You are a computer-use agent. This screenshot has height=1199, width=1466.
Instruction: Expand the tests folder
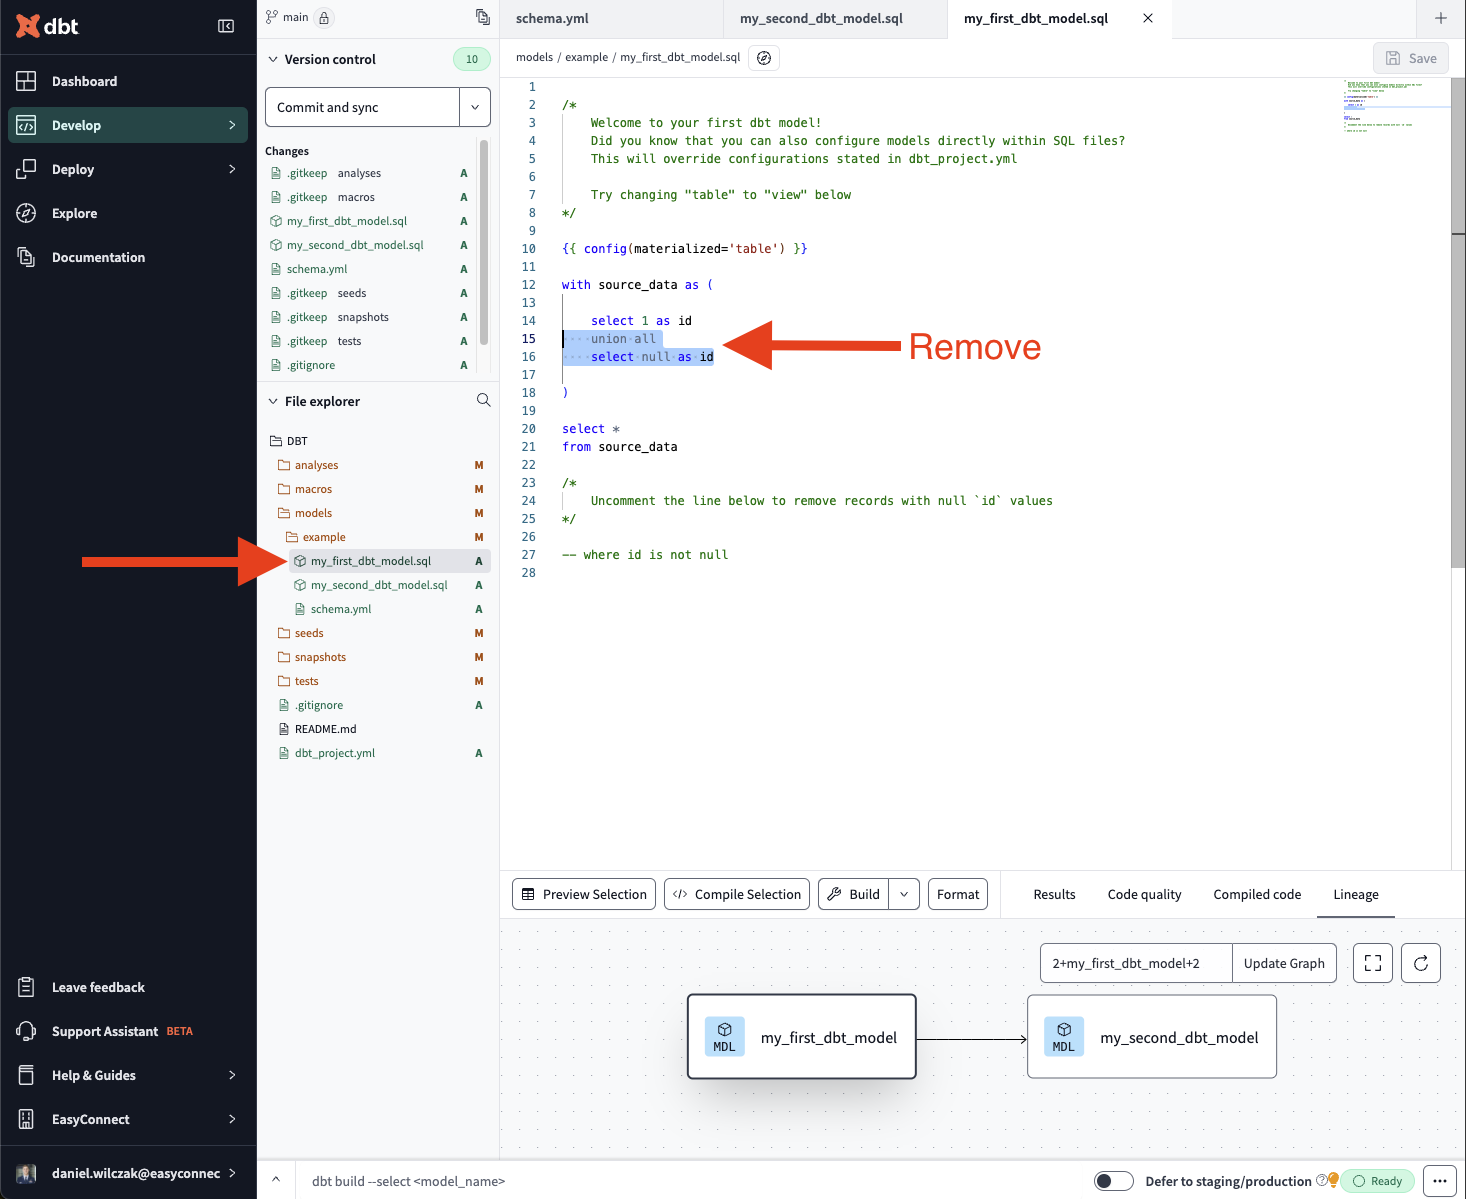coord(298,681)
